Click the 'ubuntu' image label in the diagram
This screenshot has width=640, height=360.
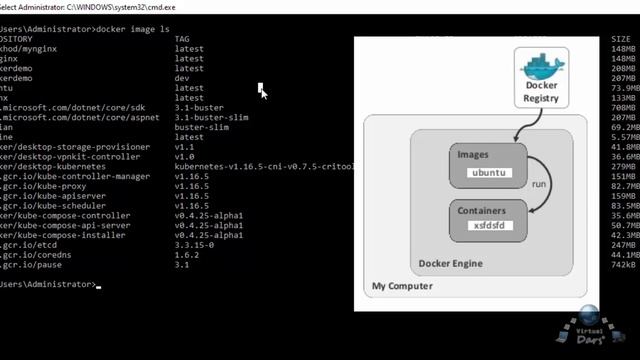click(x=489, y=173)
